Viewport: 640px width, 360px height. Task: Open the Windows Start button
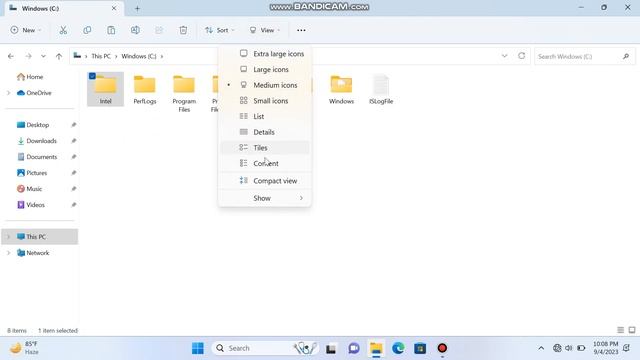[x=198, y=348]
